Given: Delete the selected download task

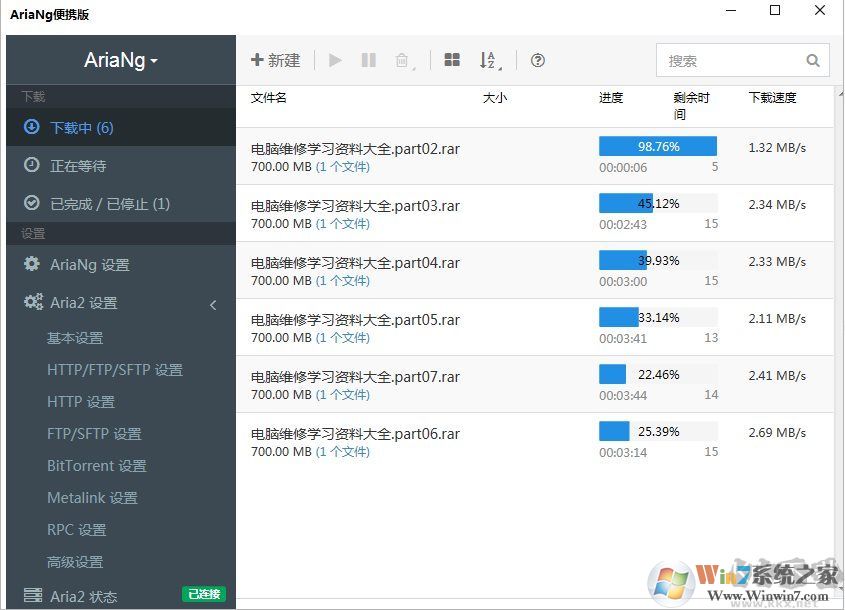Looking at the screenshot, I should [x=402, y=60].
